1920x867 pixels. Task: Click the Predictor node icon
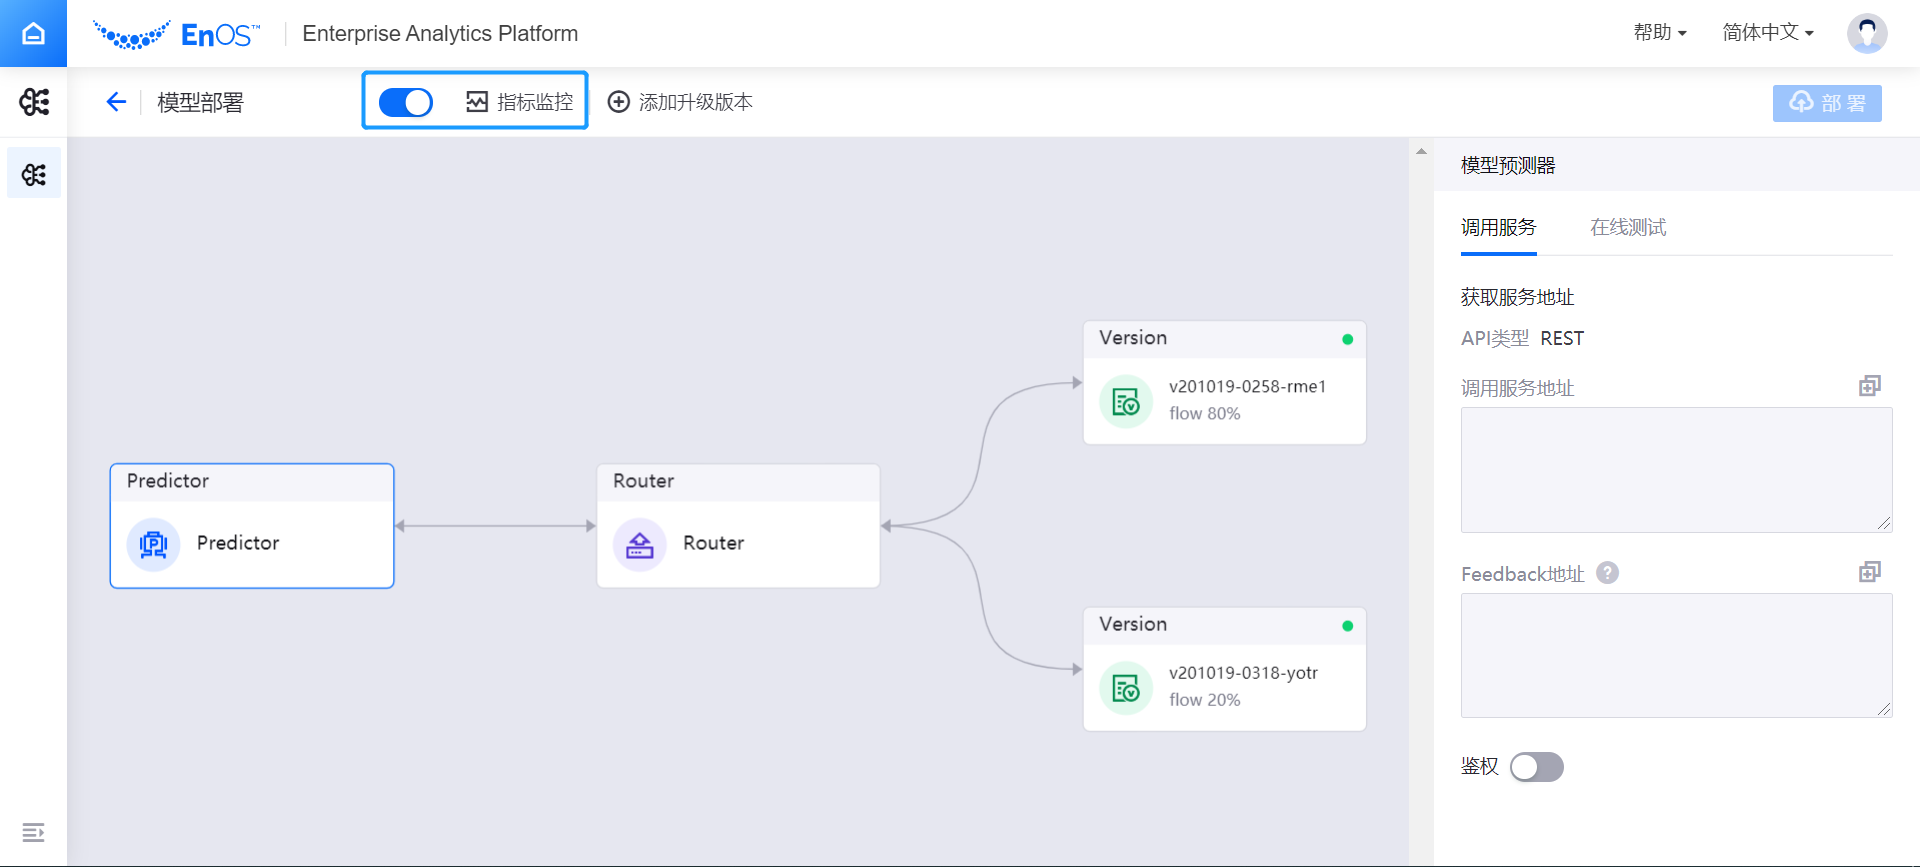pyautogui.click(x=153, y=544)
